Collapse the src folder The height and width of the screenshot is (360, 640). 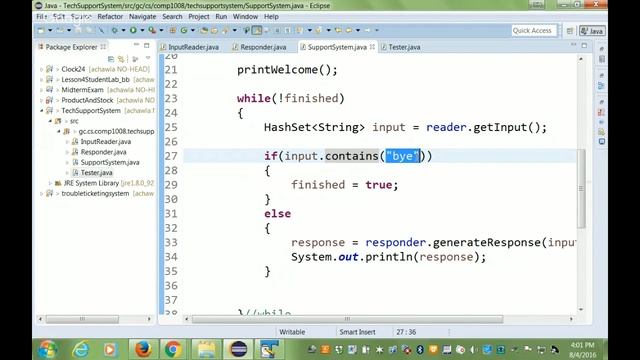coord(50,121)
